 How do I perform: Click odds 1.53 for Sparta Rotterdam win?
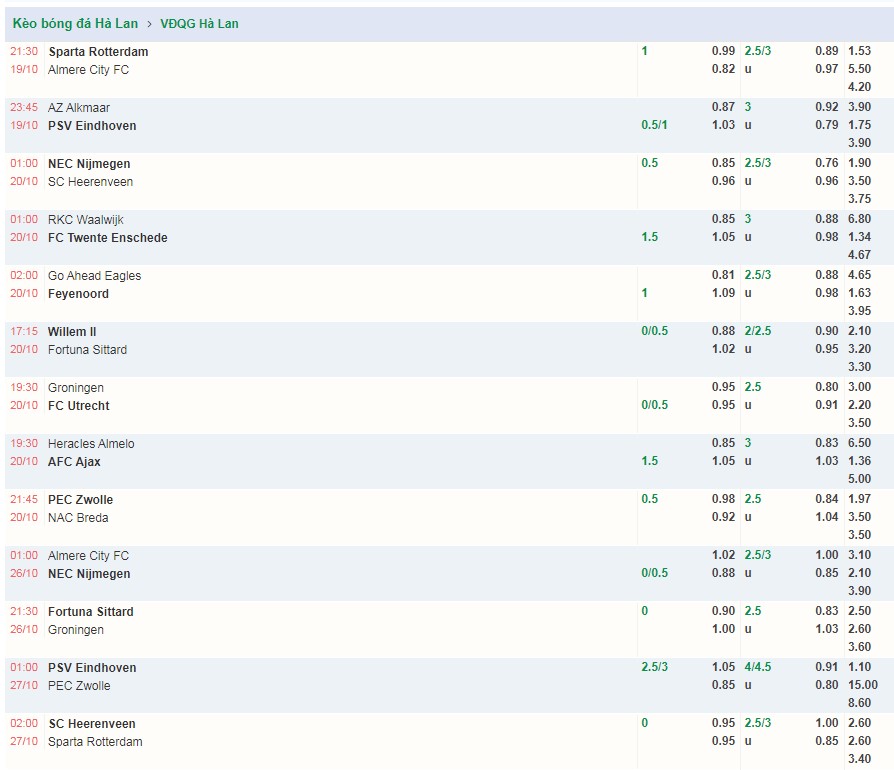(859, 50)
